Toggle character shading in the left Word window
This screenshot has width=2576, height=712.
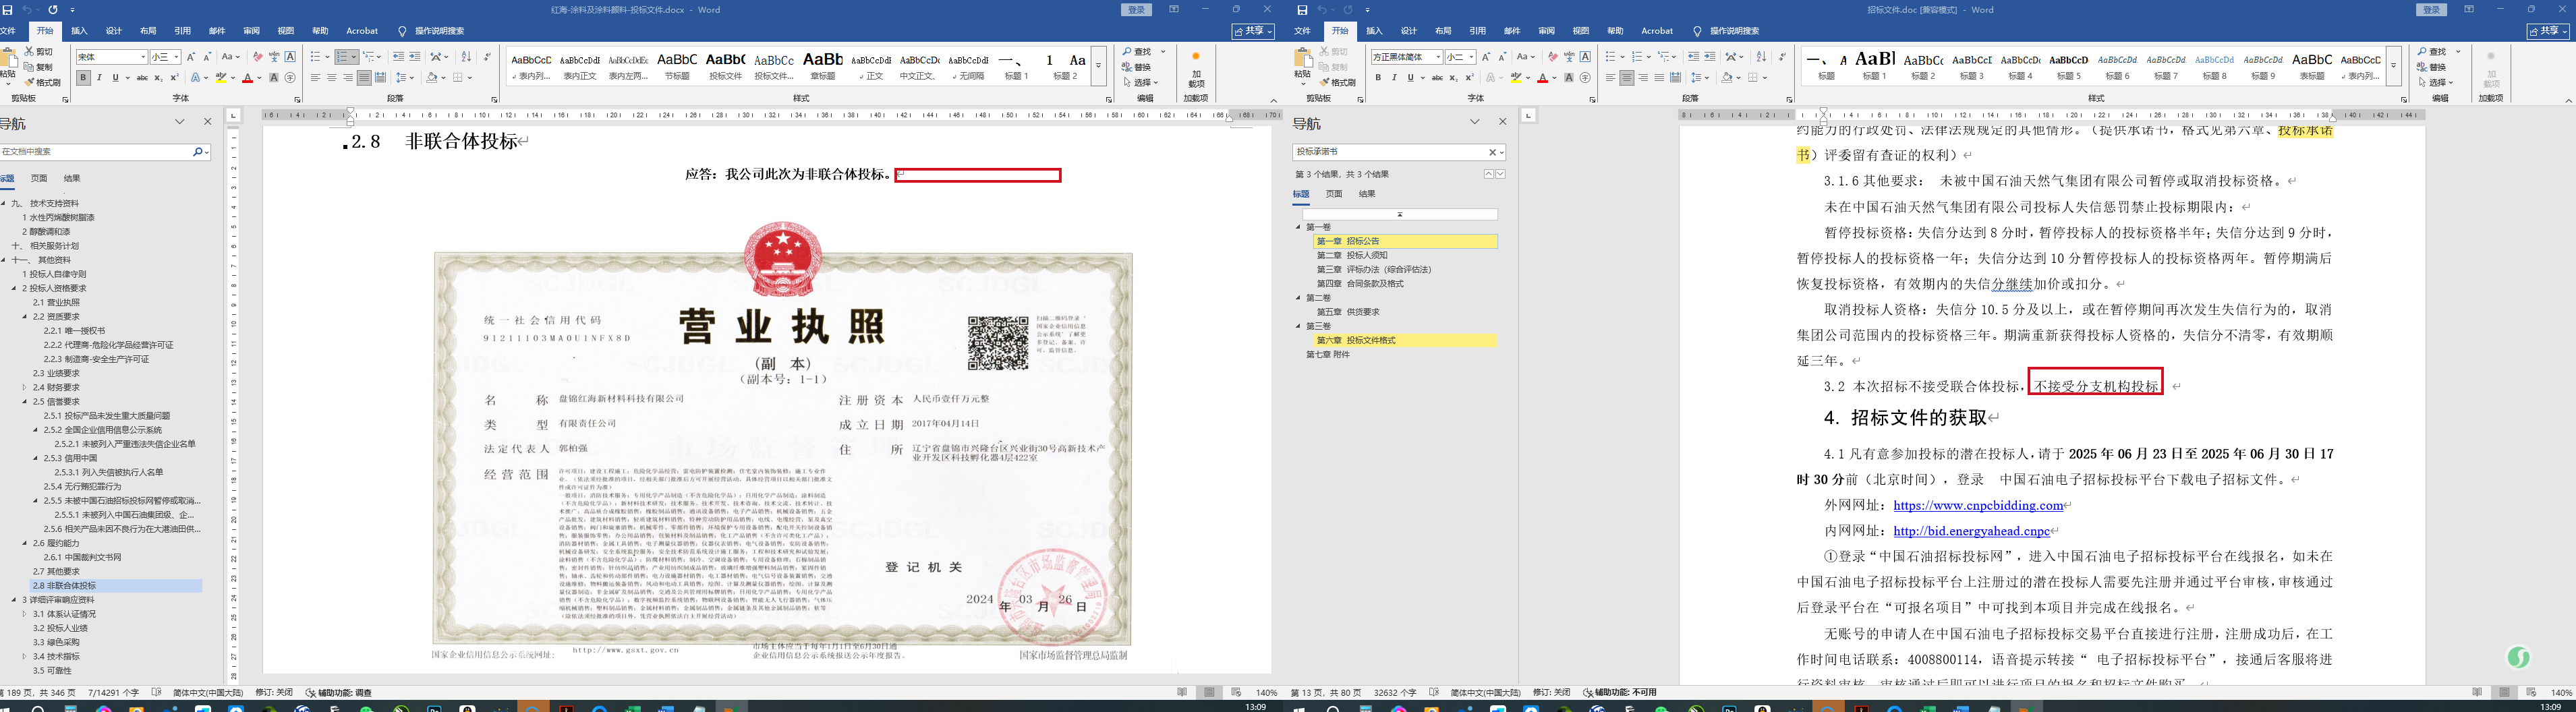click(274, 78)
